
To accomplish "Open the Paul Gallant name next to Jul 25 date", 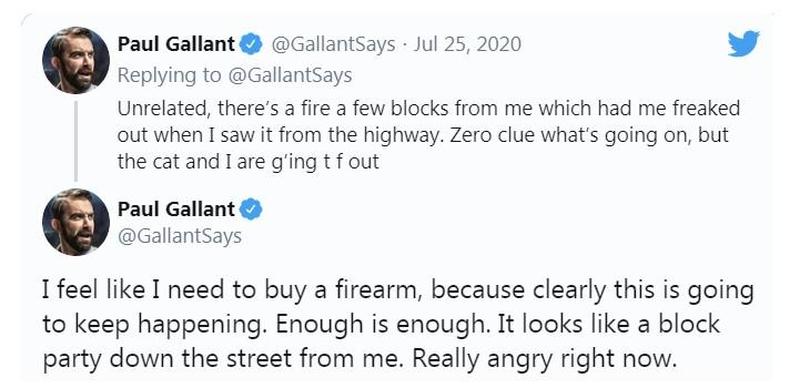I will [177, 44].
